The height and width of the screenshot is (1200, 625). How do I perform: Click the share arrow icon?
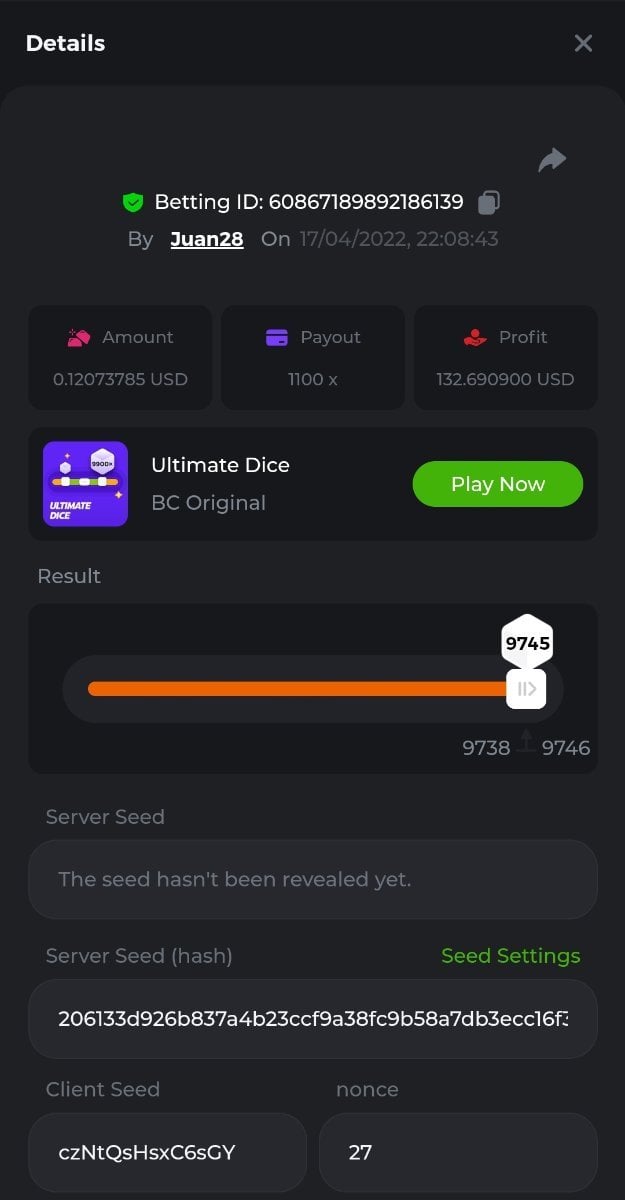(552, 160)
